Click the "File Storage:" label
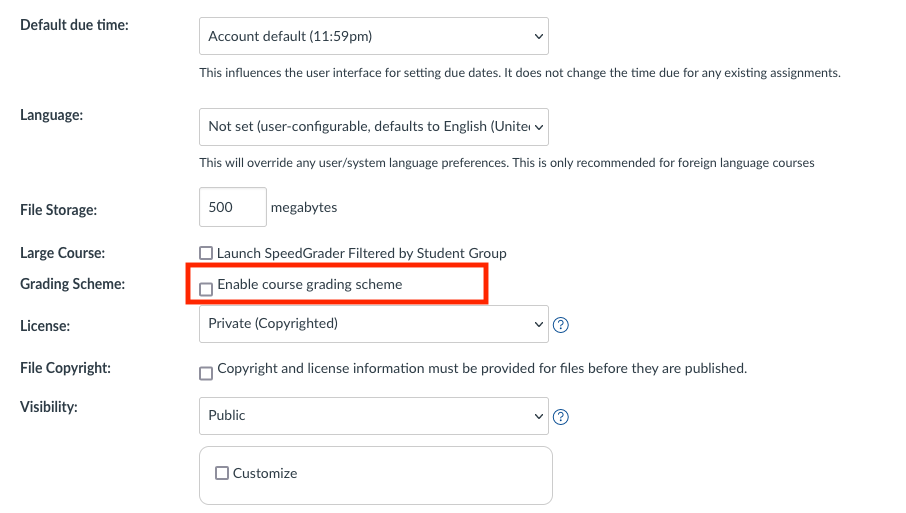Viewport: 906px width, 513px height. [59, 210]
